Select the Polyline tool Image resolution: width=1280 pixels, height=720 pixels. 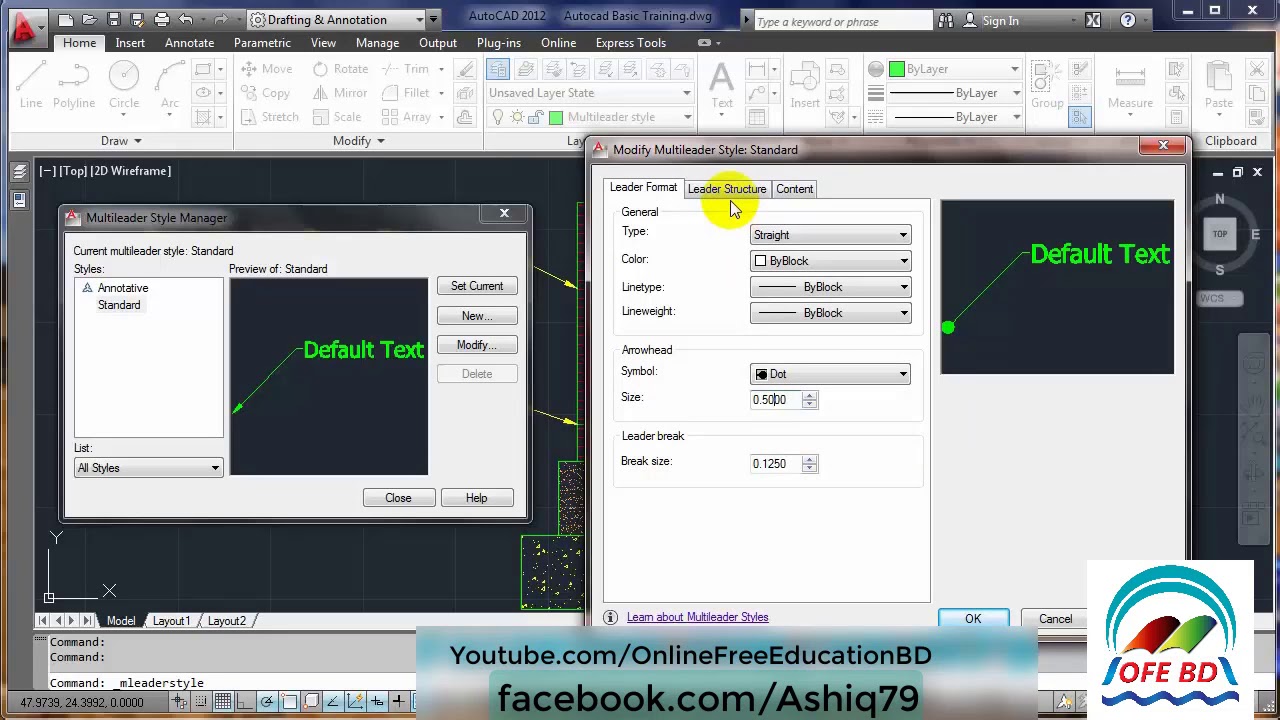[x=74, y=85]
